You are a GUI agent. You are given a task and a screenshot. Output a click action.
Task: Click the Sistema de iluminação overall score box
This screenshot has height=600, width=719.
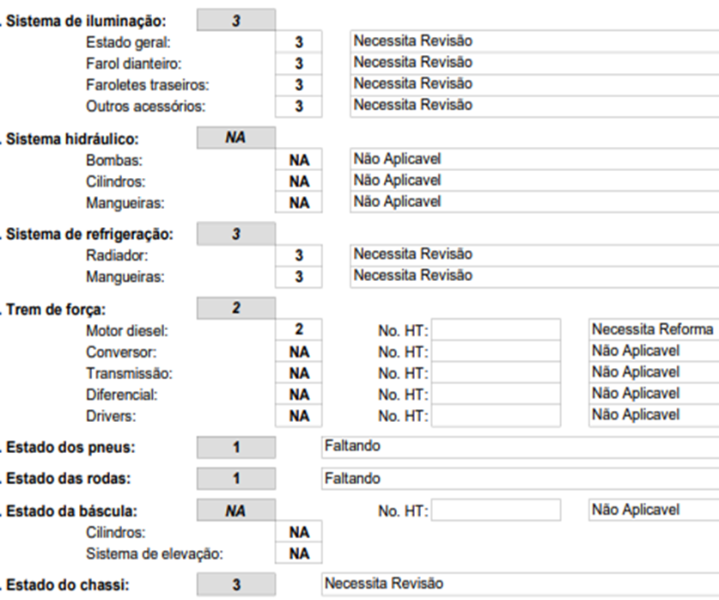pyautogui.click(x=236, y=20)
